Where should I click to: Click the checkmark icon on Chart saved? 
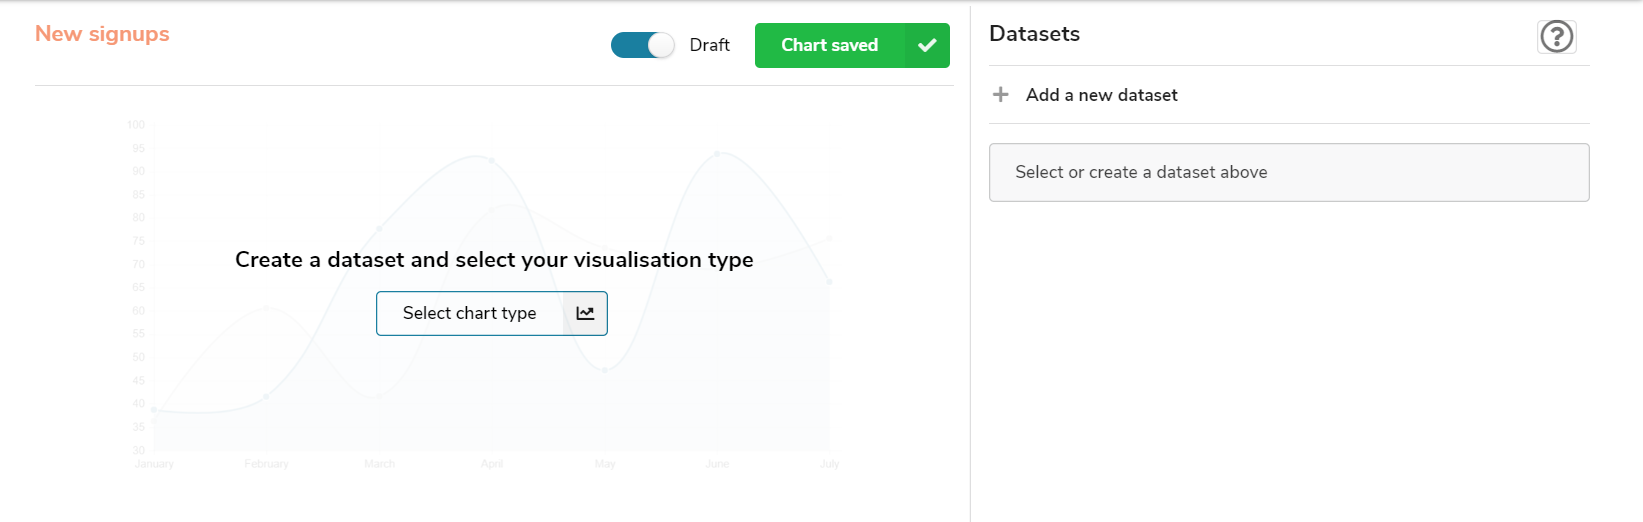927,45
